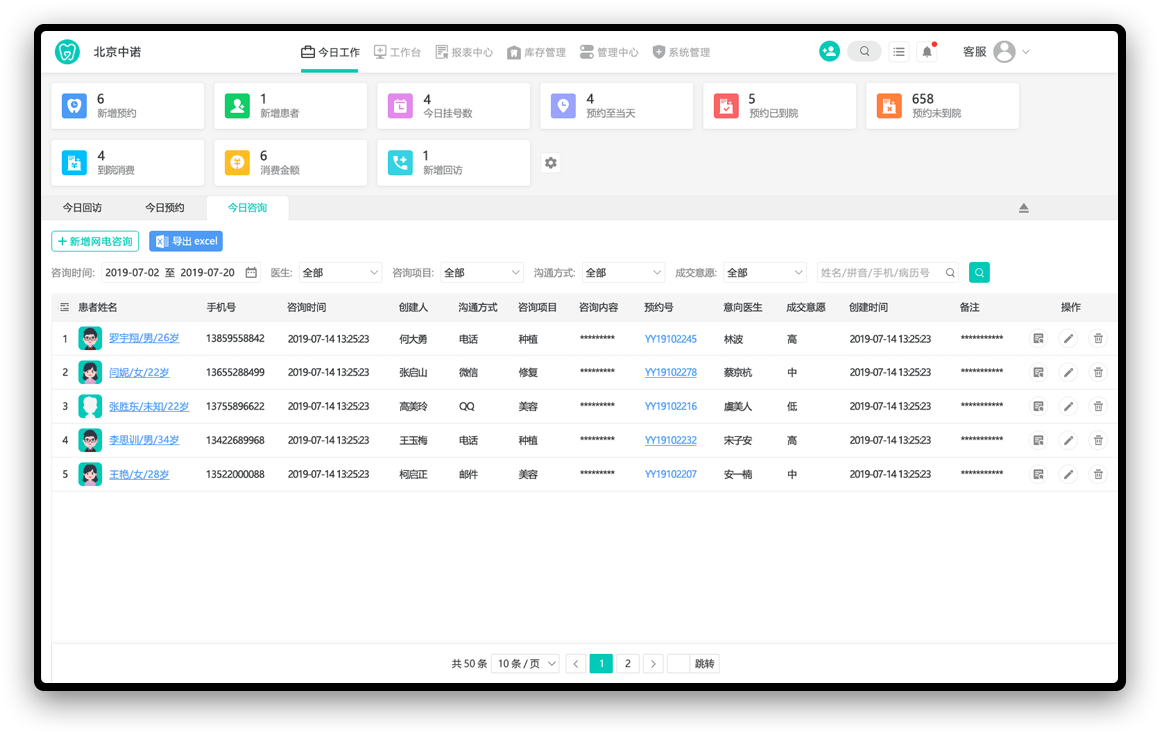Click 导出 excel button
This screenshot has width=1160, height=735.
186,241
